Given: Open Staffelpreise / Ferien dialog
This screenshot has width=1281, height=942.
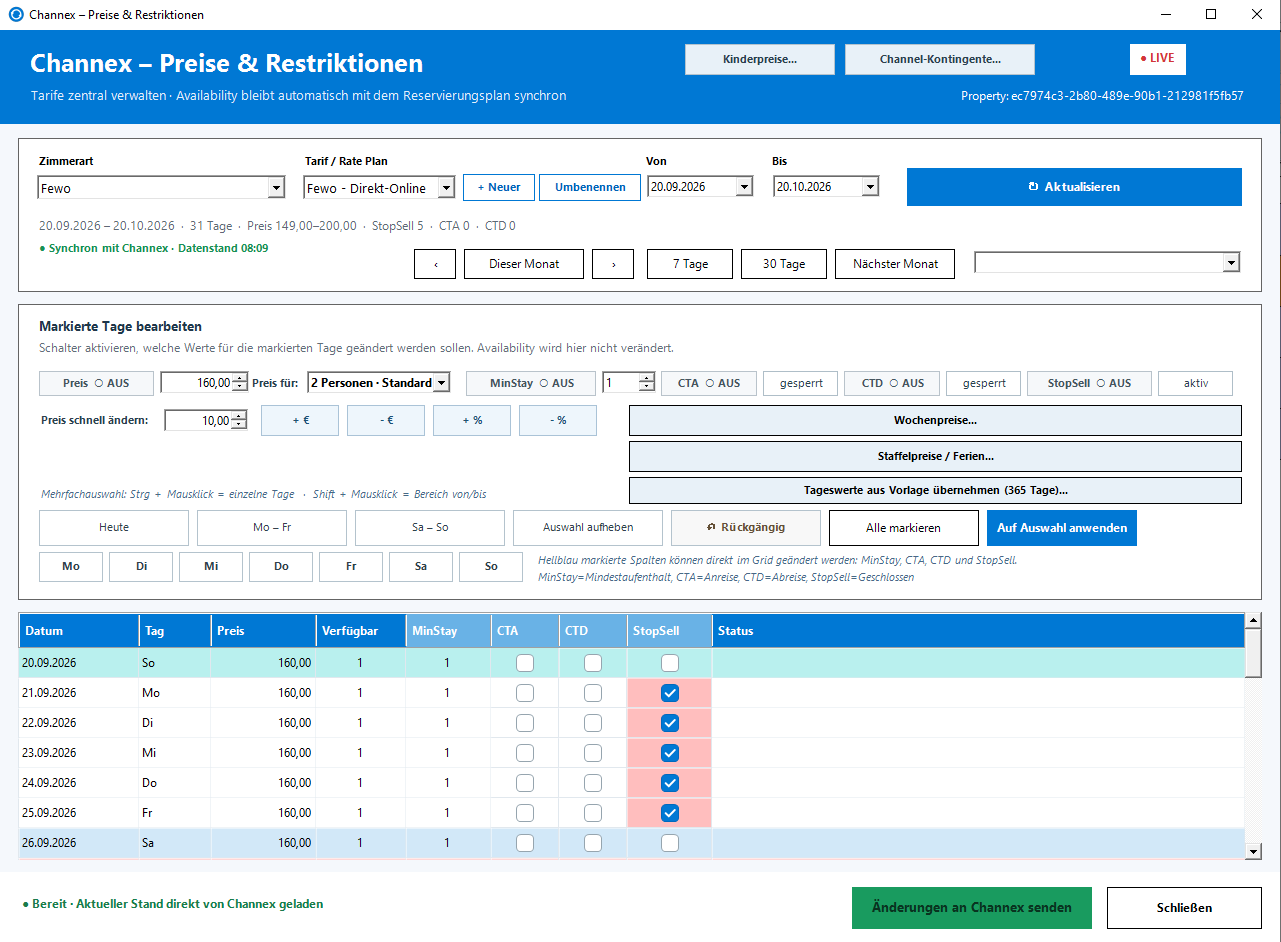Looking at the screenshot, I should [935, 456].
